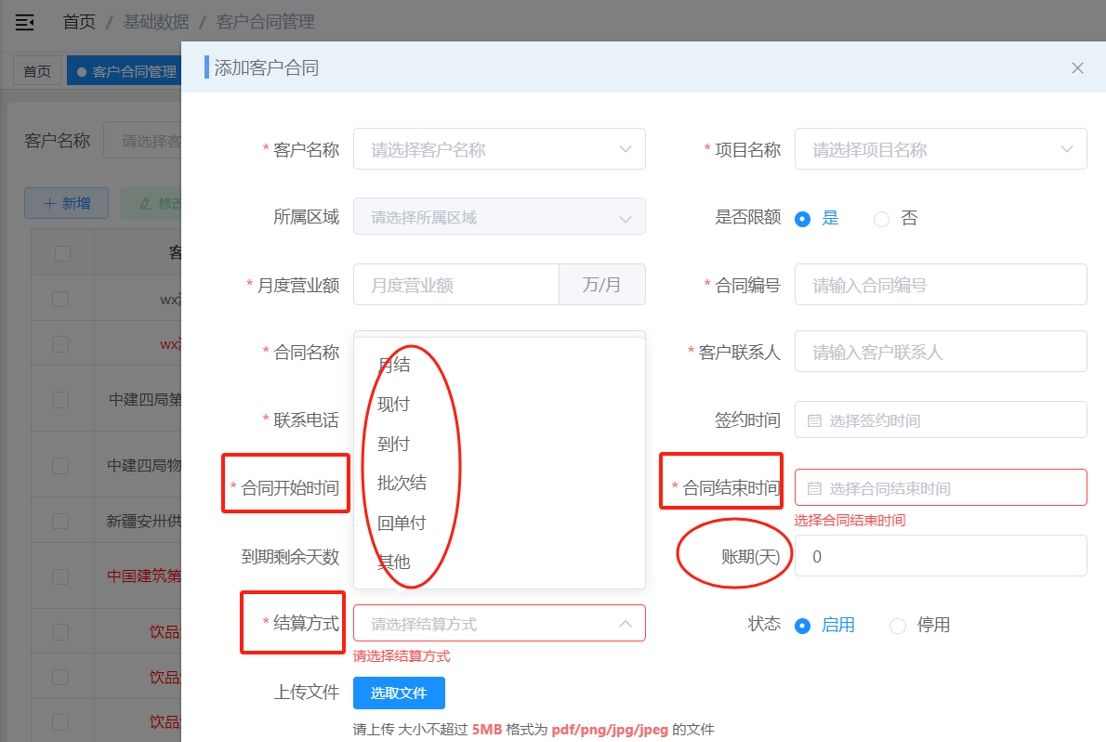Click the 选取文件 upload button
The image size is (1106, 742).
(398, 693)
